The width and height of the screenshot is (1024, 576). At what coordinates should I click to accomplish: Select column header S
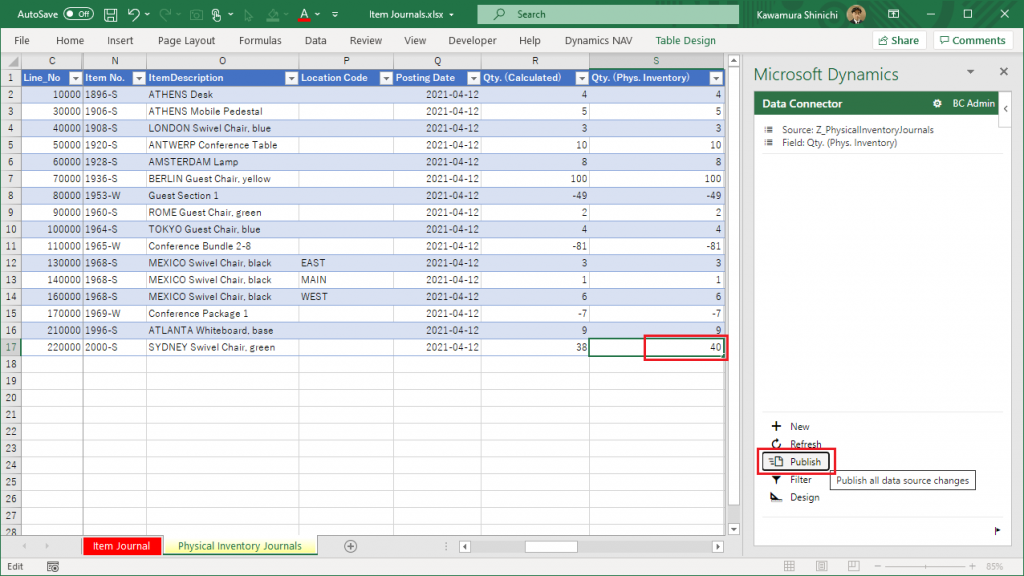pos(656,61)
